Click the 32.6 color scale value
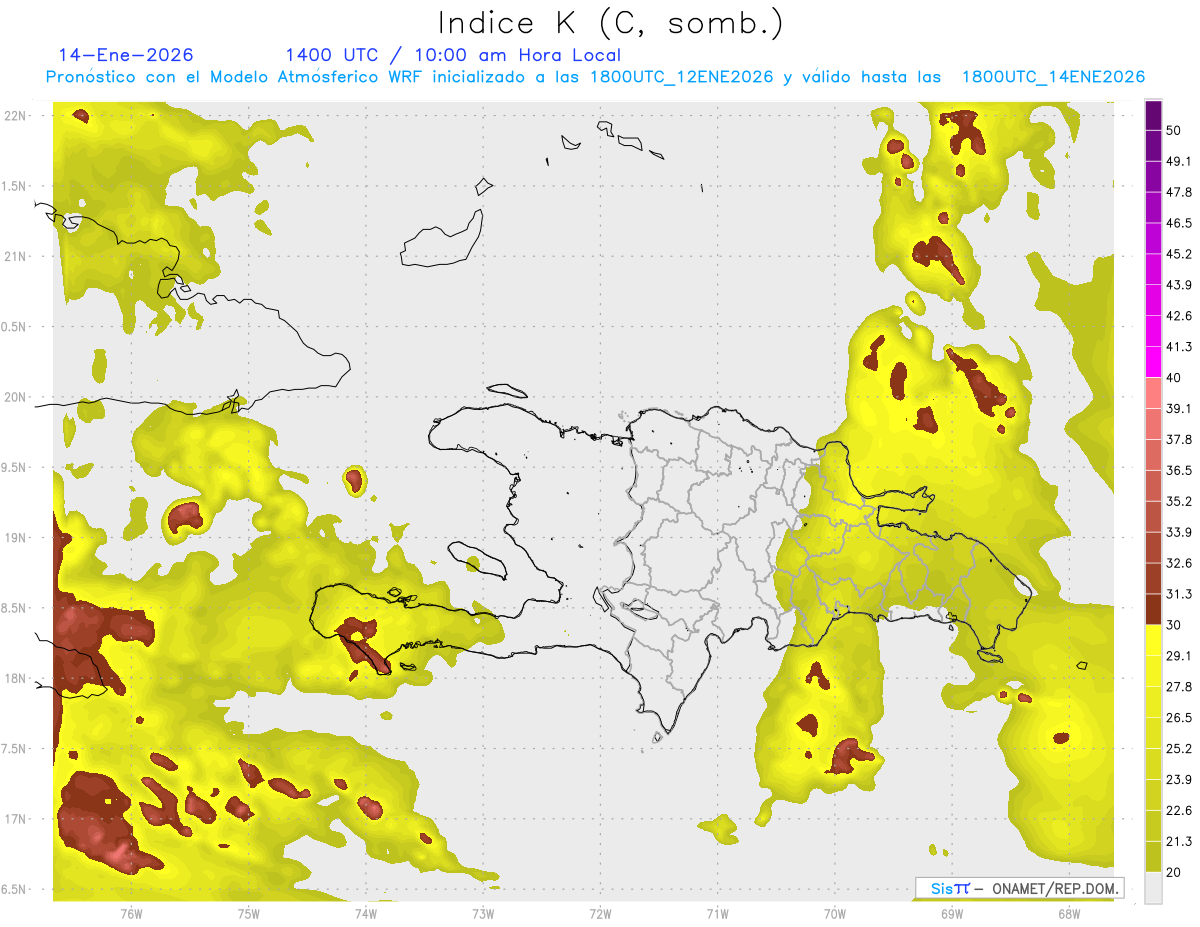 (x=1179, y=563)
